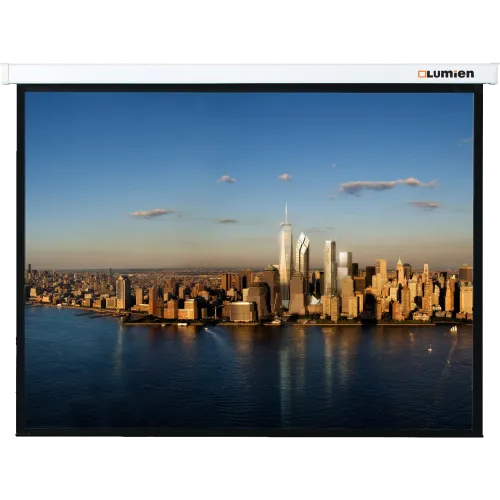Select the white screen housing case

tap(250, 74)
